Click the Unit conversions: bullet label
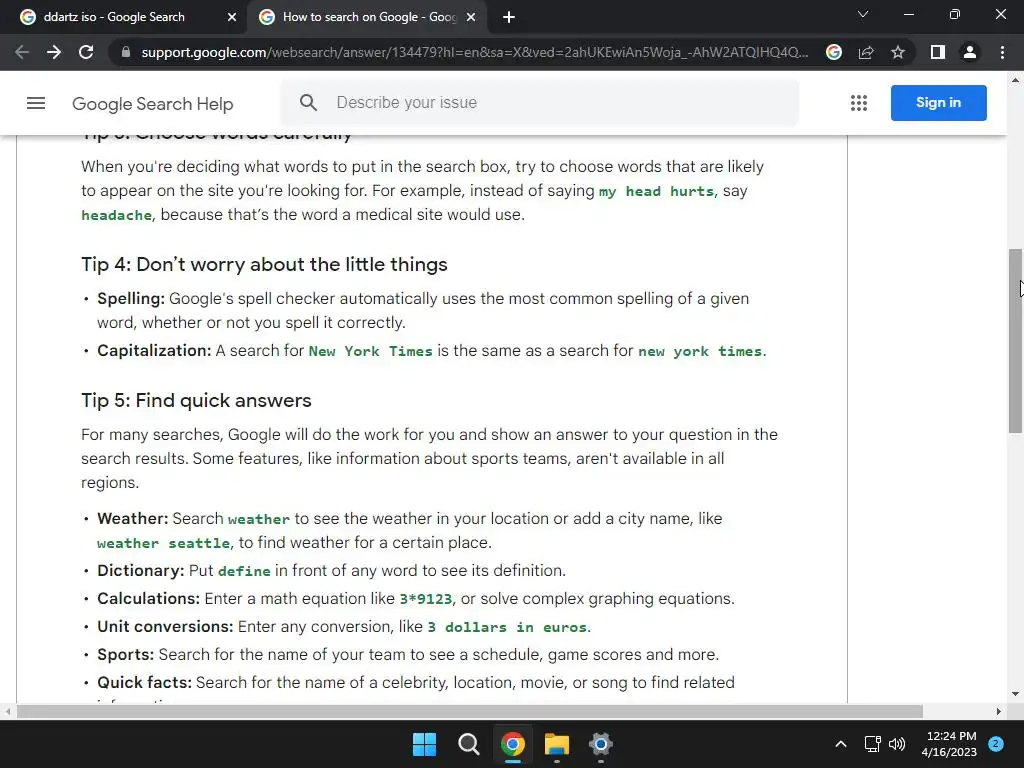The image size is (1024, 768). 165,627
